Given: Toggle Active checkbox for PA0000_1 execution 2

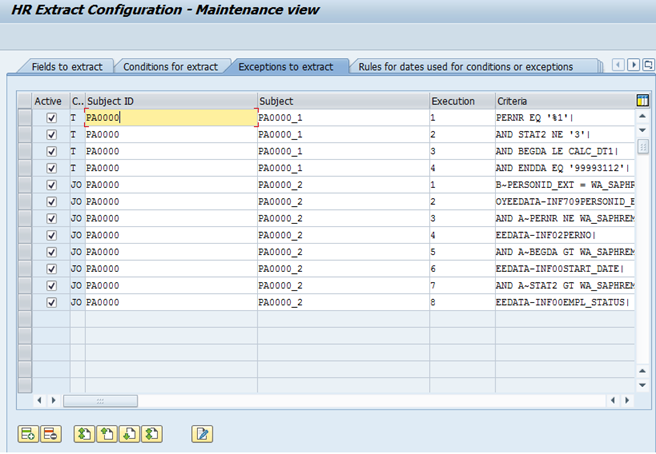Looking at the screenshot, I should pyautogui.click(x=51, y=135).
